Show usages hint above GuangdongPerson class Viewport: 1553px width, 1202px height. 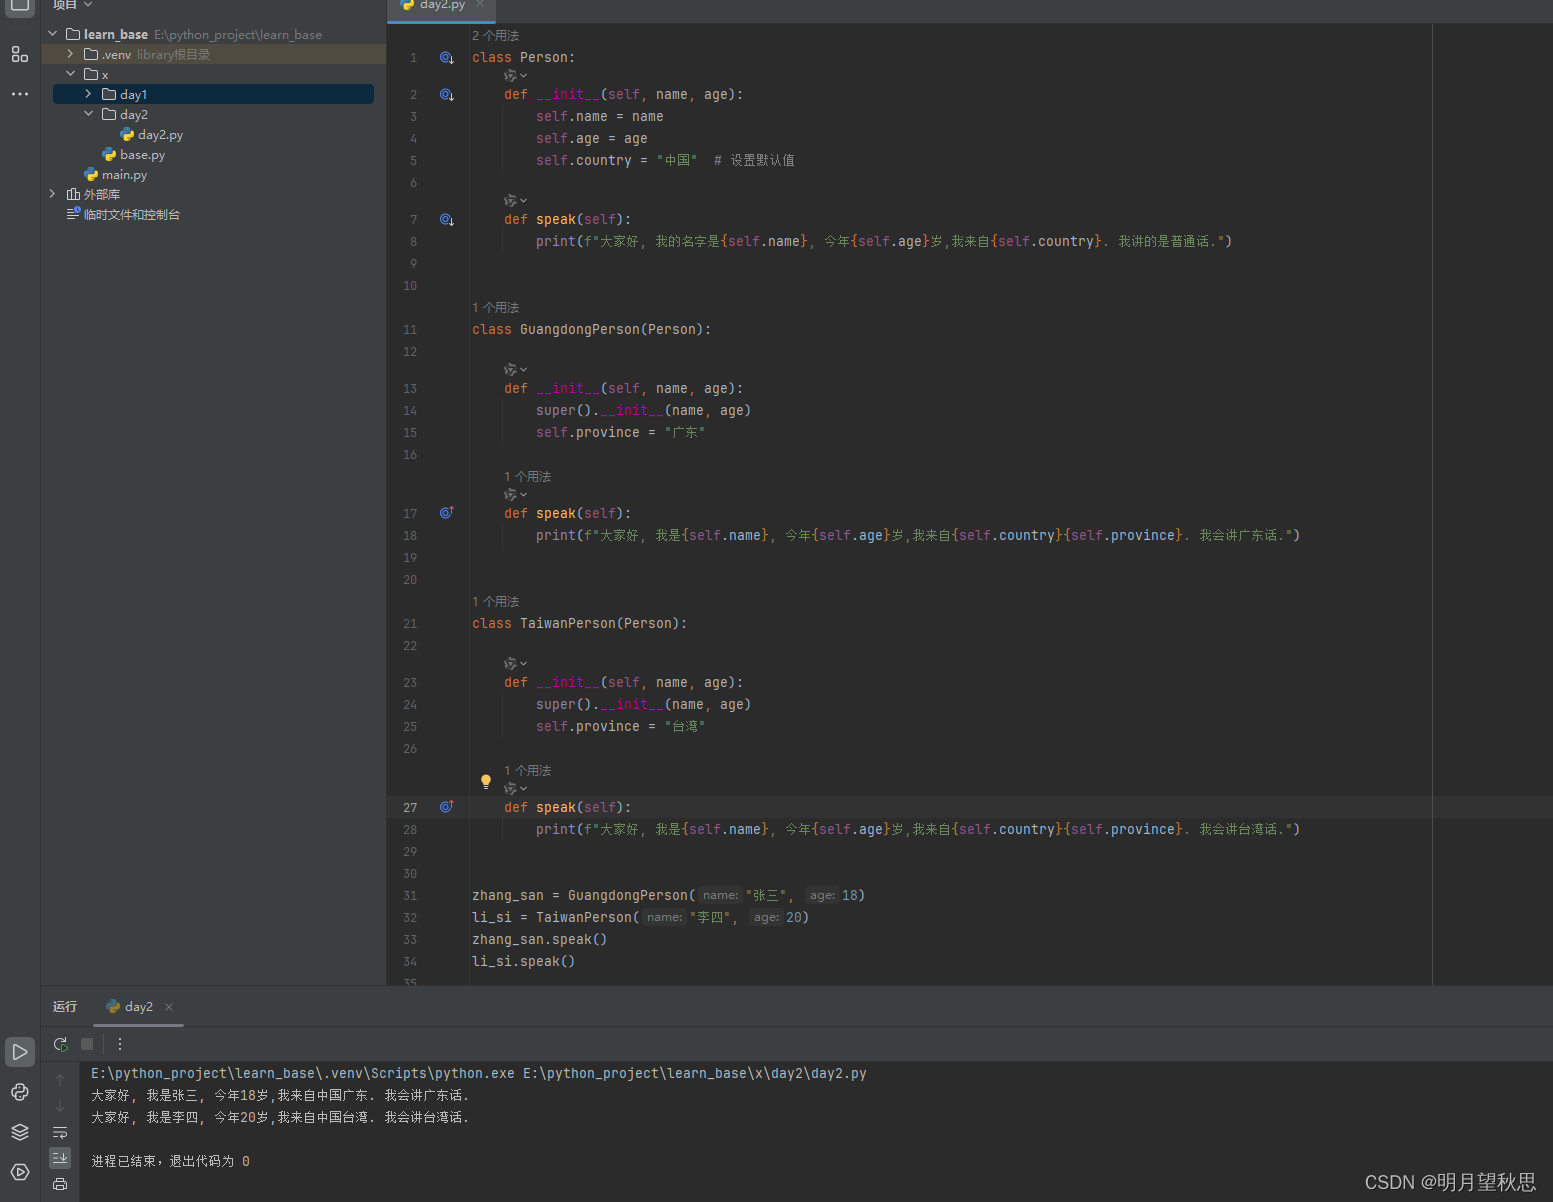point(496,308)
